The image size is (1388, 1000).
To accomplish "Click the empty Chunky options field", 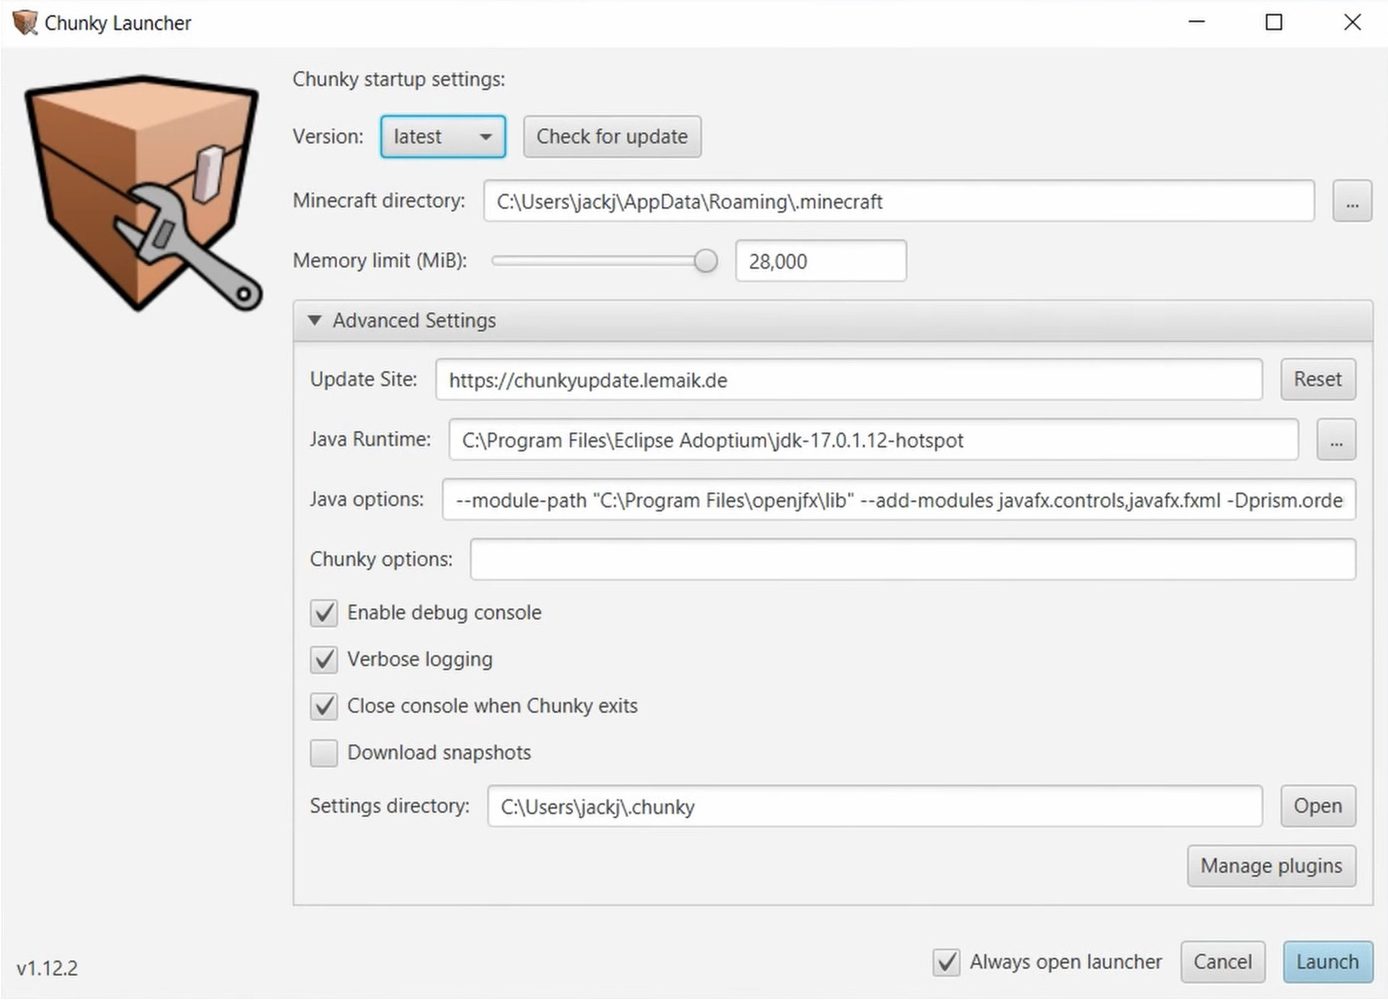I will coord(913,559).
